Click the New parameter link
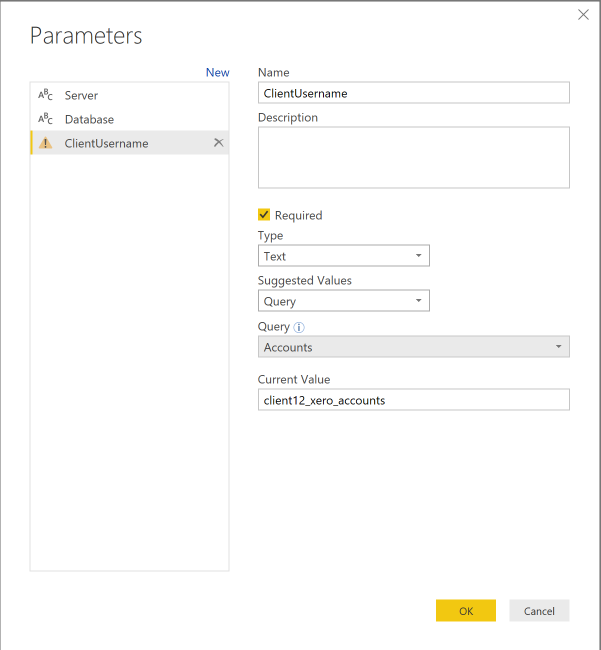 tap(218, 73)
